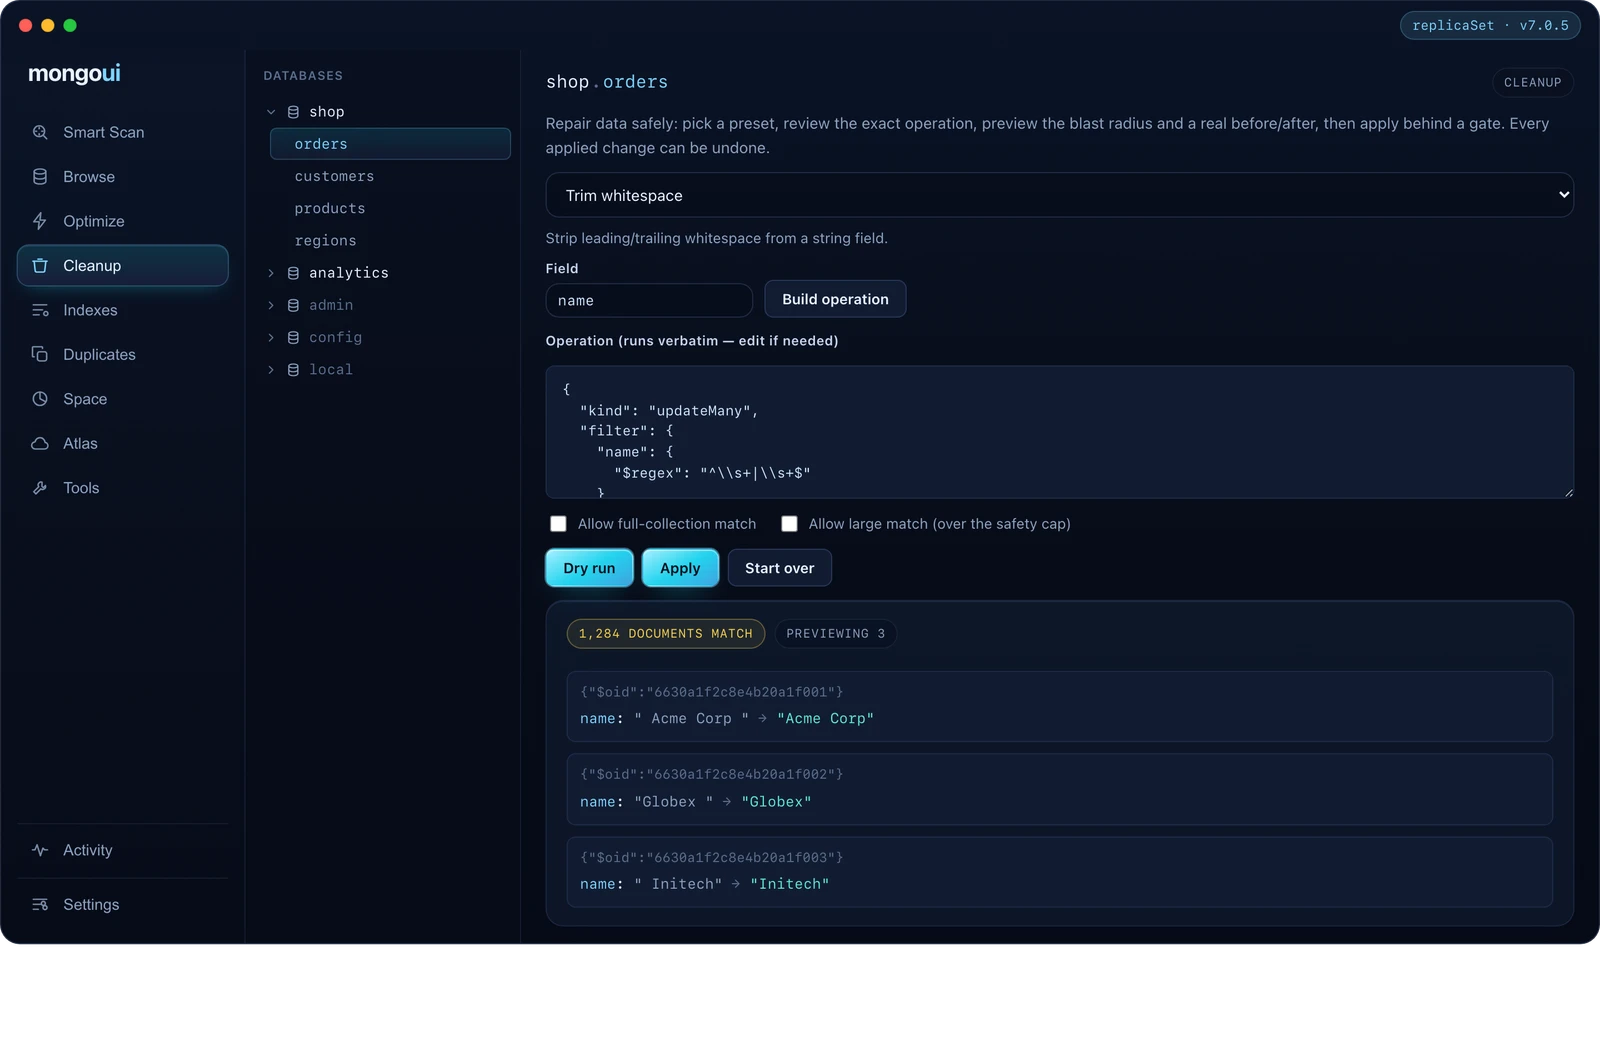Switch to the Indexes section
Screen dimensions: 1600x1053
[122, 310]
